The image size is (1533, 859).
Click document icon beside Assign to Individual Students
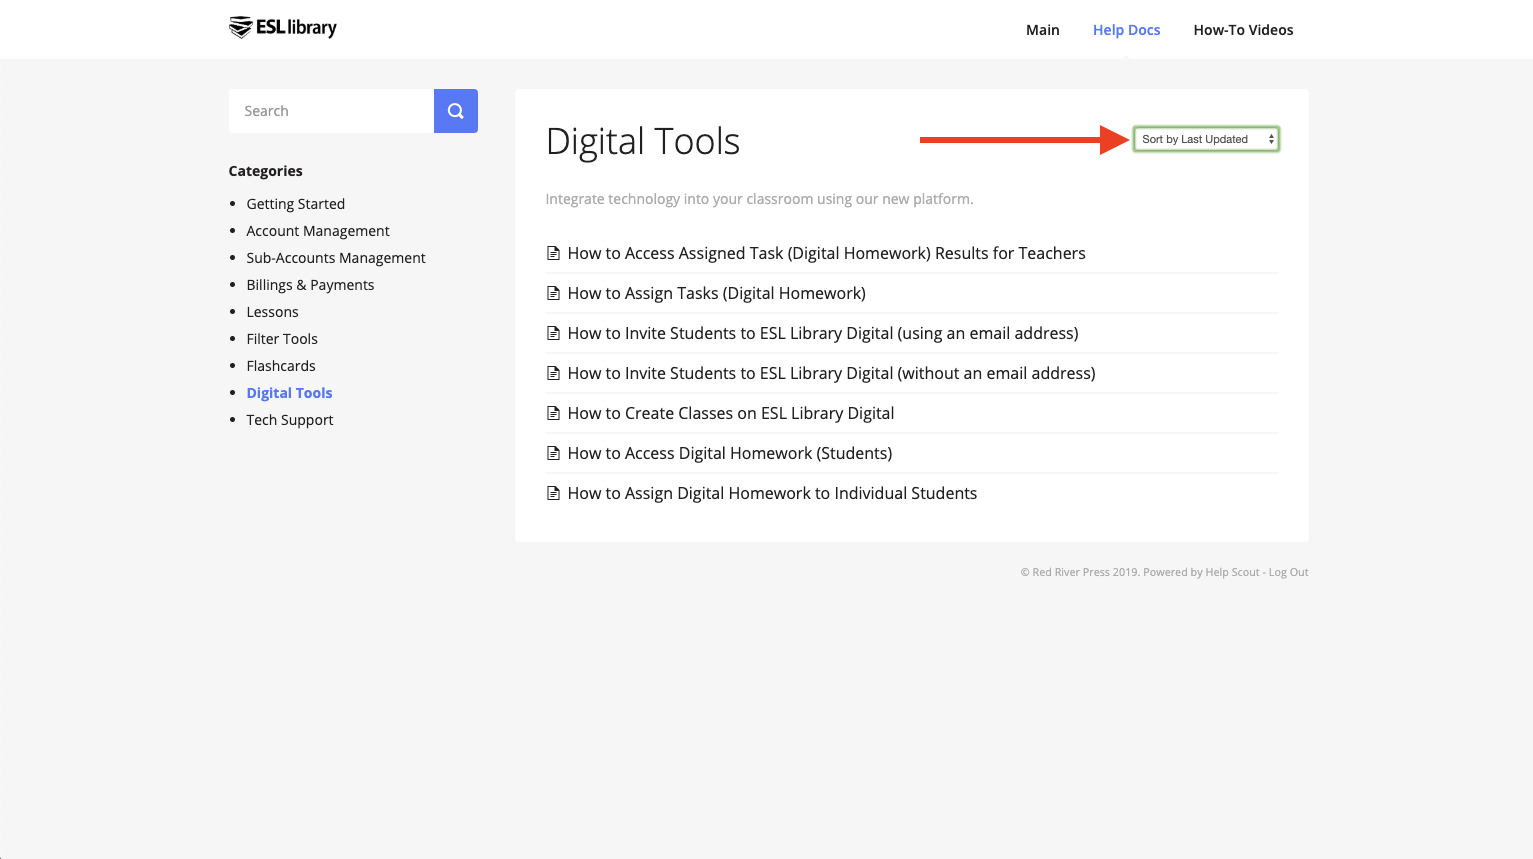[553, 493]
